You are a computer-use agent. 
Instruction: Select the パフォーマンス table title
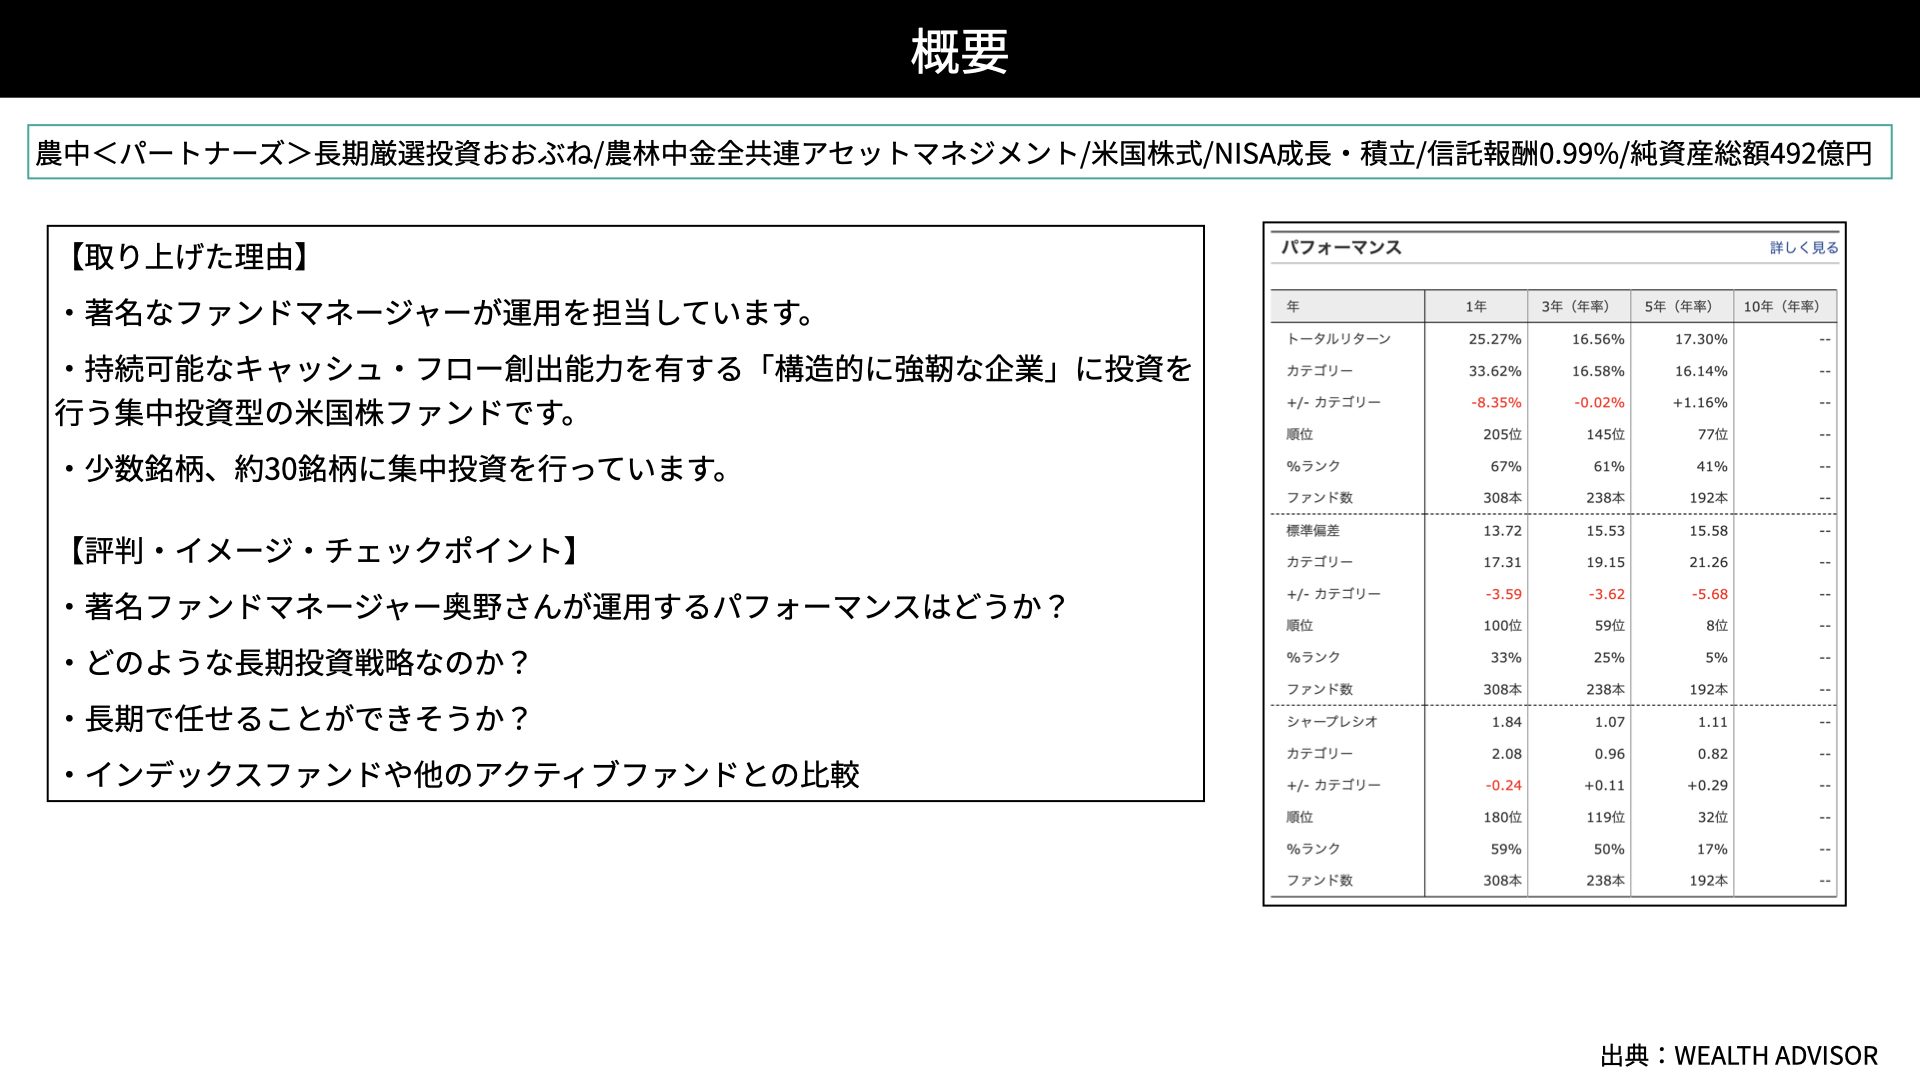(1341, 247)
